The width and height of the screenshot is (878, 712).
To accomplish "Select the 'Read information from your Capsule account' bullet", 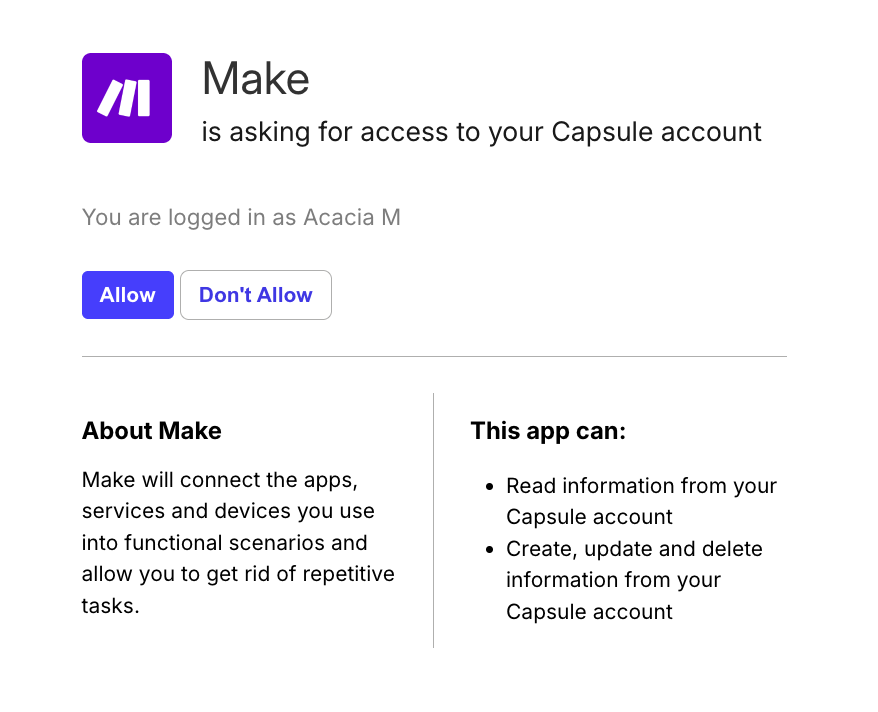I will [641, 501].
